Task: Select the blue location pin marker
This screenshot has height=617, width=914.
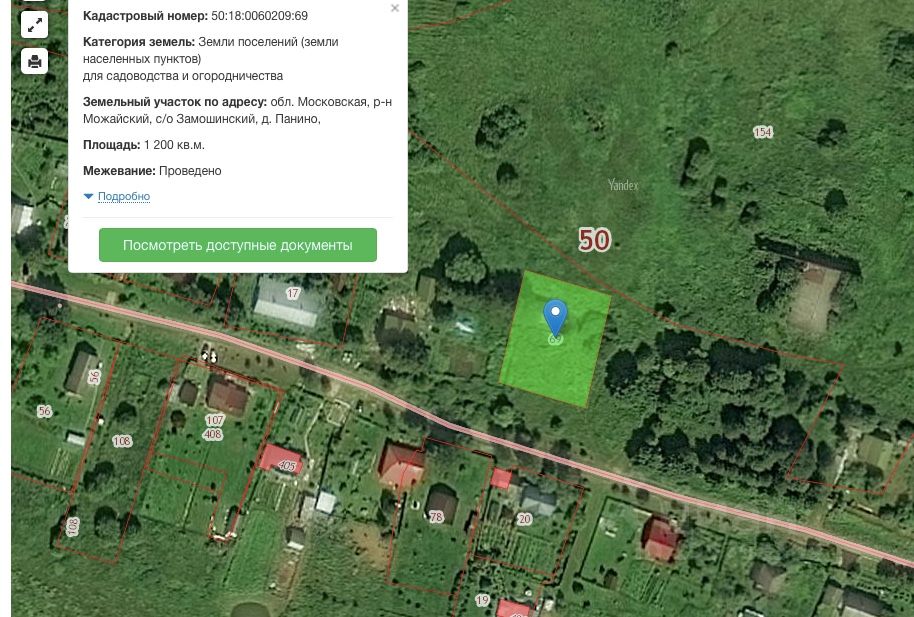Action: pyautogui.click(x=555, y=318)
